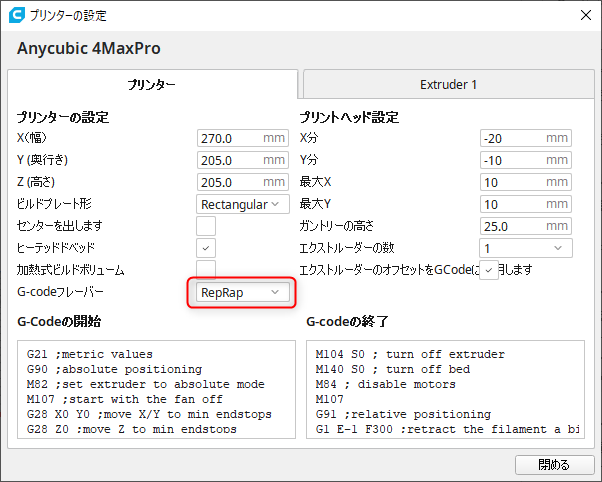Click the 'M140 S0 ; turn off bed' line
The height and width of the screenshot is (482, 602).
(392, 369)
